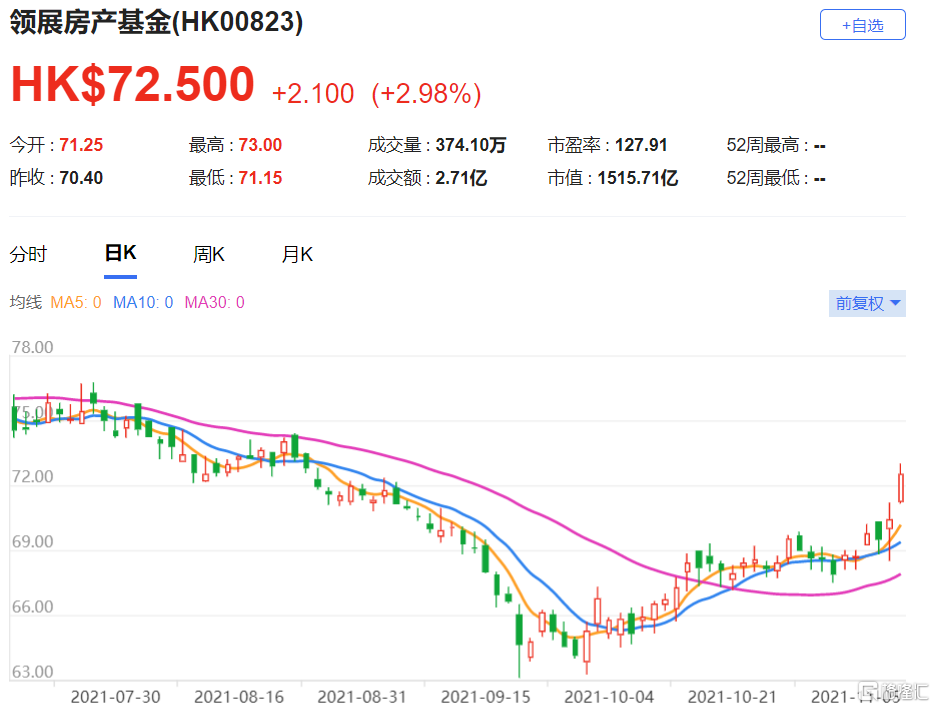935x709 pixels.
Task: Add stock to watchlist with +自选 button
Action: [x=862, y=25]
